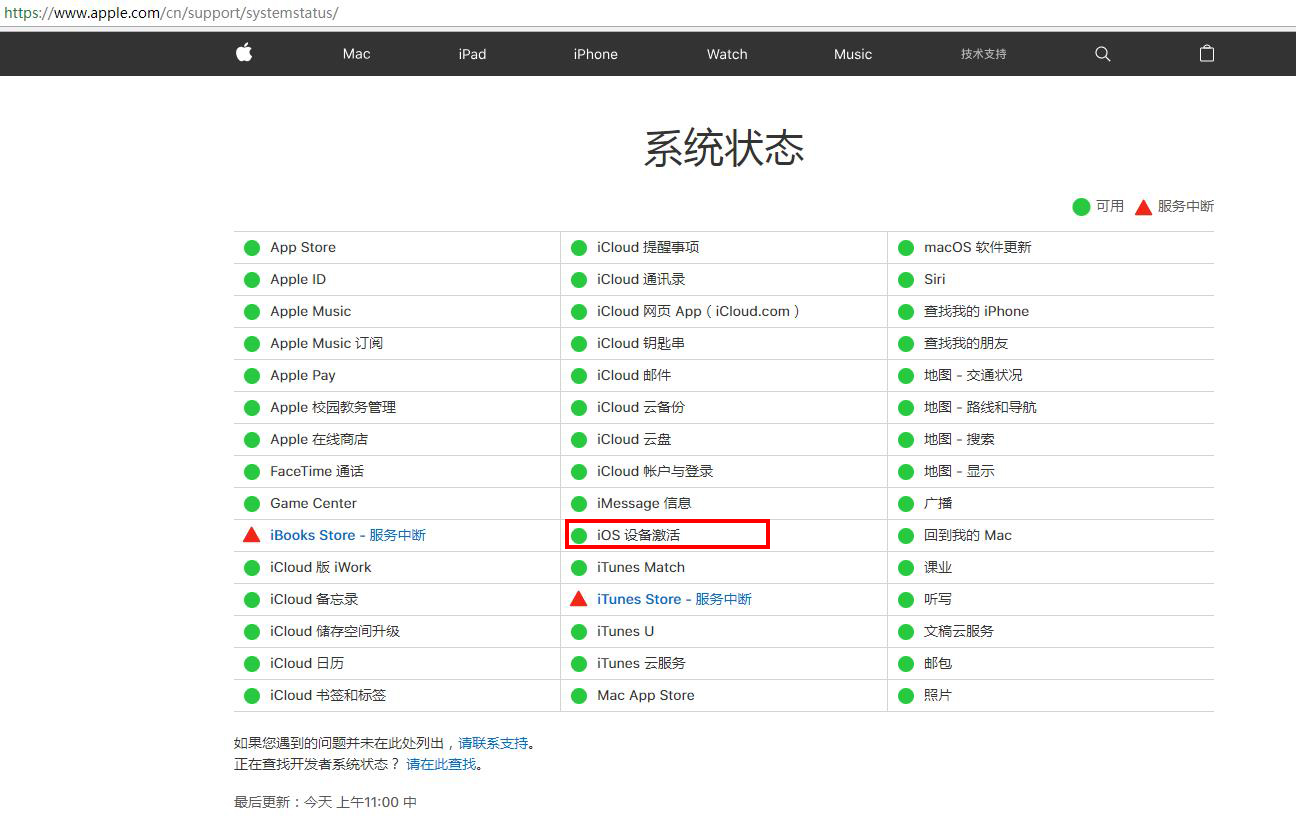
Task: Click the green dot next to Siri
Action: (x=906, y=279)
